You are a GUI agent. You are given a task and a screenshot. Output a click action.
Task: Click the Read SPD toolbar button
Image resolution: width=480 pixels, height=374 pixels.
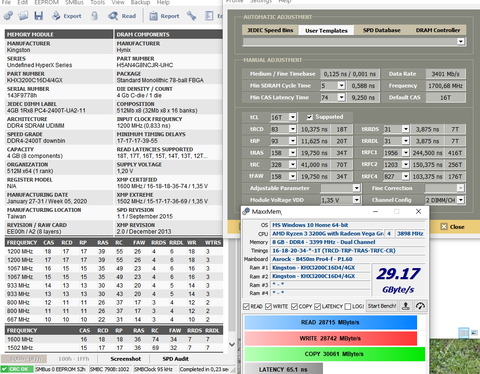pyautogui.click(x=122, y=16)
